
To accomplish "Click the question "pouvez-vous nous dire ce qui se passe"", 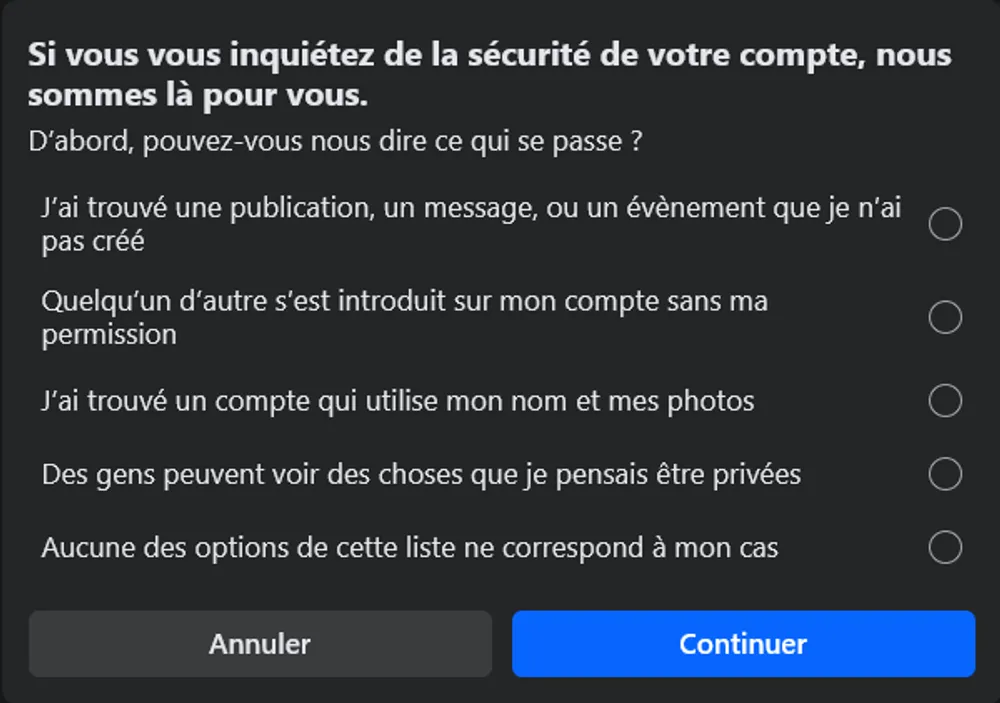I will click(342, 141).
